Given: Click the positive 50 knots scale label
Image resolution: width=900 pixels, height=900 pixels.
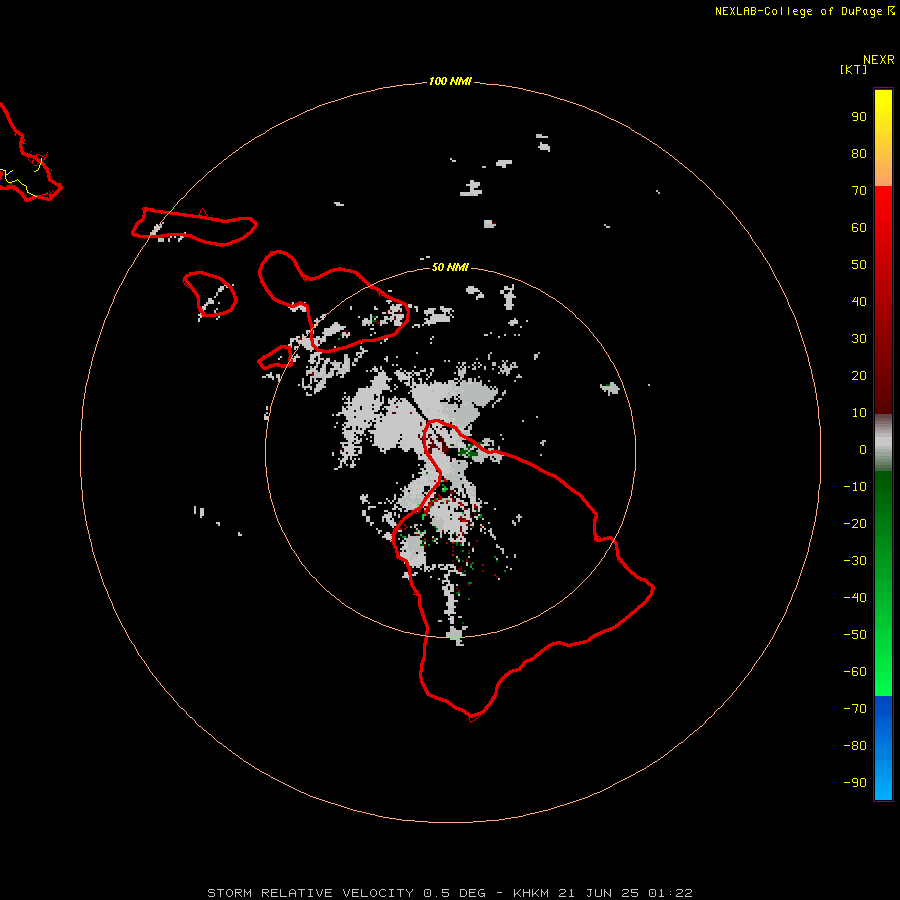Looking at the screenshot, I should (x=859, y=265).
